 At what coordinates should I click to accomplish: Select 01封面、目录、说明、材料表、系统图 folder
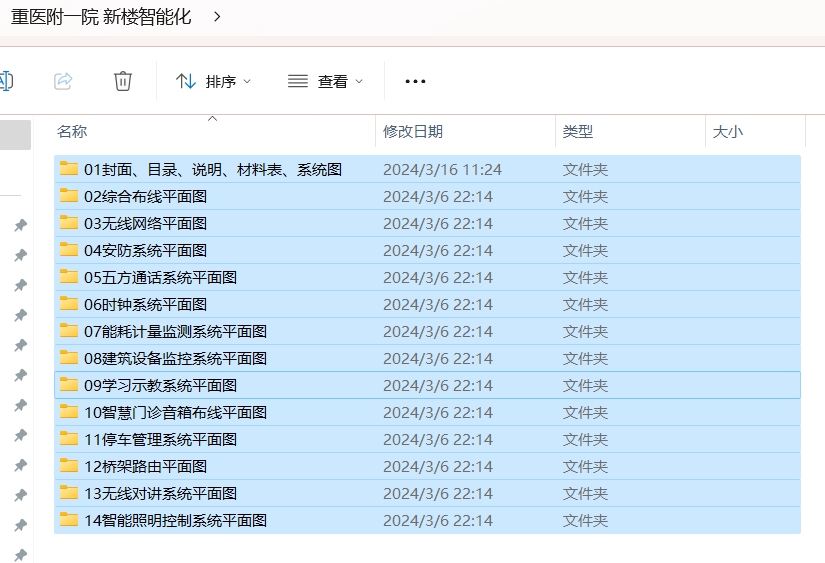tap(212, 169)
